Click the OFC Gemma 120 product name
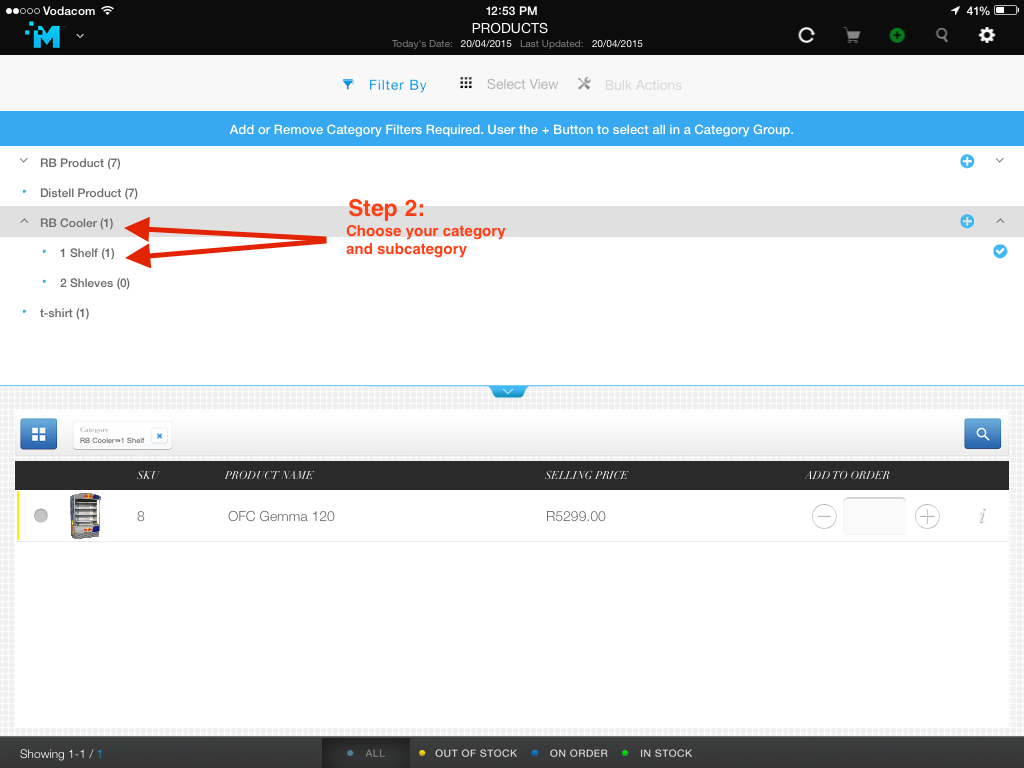Viewport: 1024px width, 768px height. pos(281,517)
